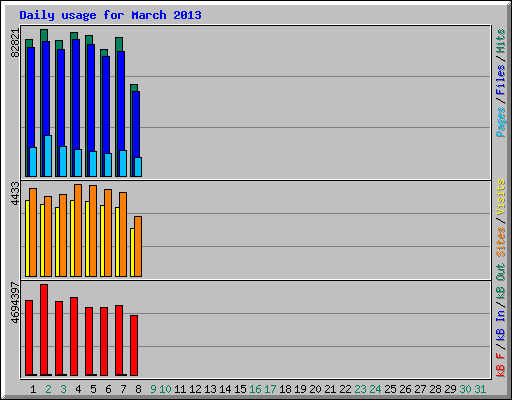The width and height of the screenshot is (512, 400).
Task: Click day 17 on the x-axis
Action: click(270, 389)
